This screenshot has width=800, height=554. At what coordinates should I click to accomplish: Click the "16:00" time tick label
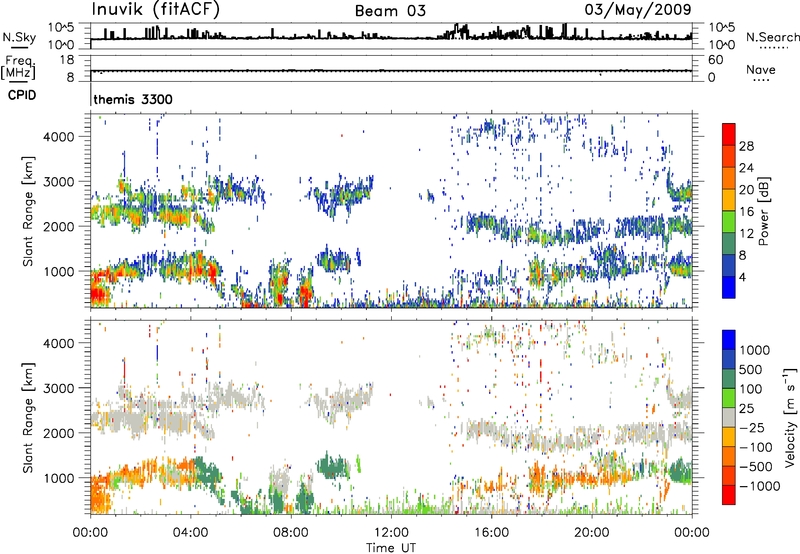[x=491, y=533]
